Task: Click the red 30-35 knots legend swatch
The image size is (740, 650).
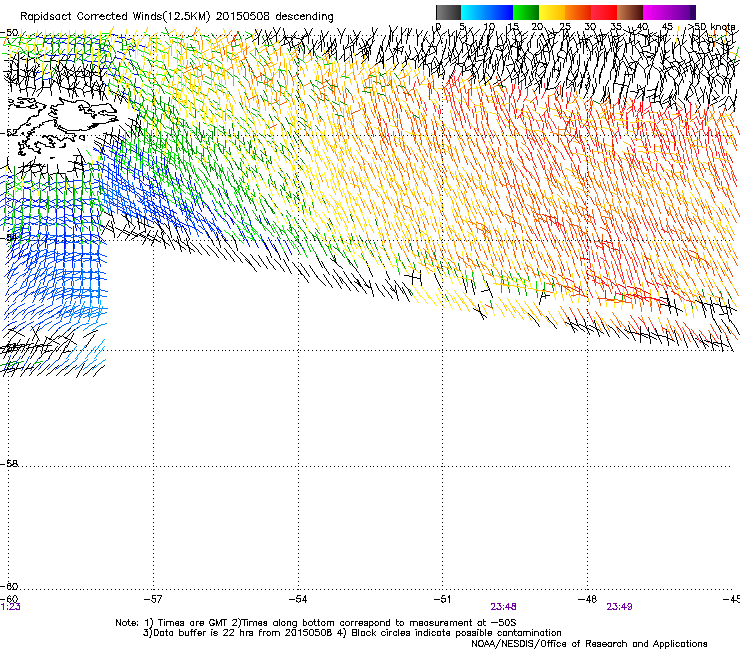Action: click(x=604, y=12)
